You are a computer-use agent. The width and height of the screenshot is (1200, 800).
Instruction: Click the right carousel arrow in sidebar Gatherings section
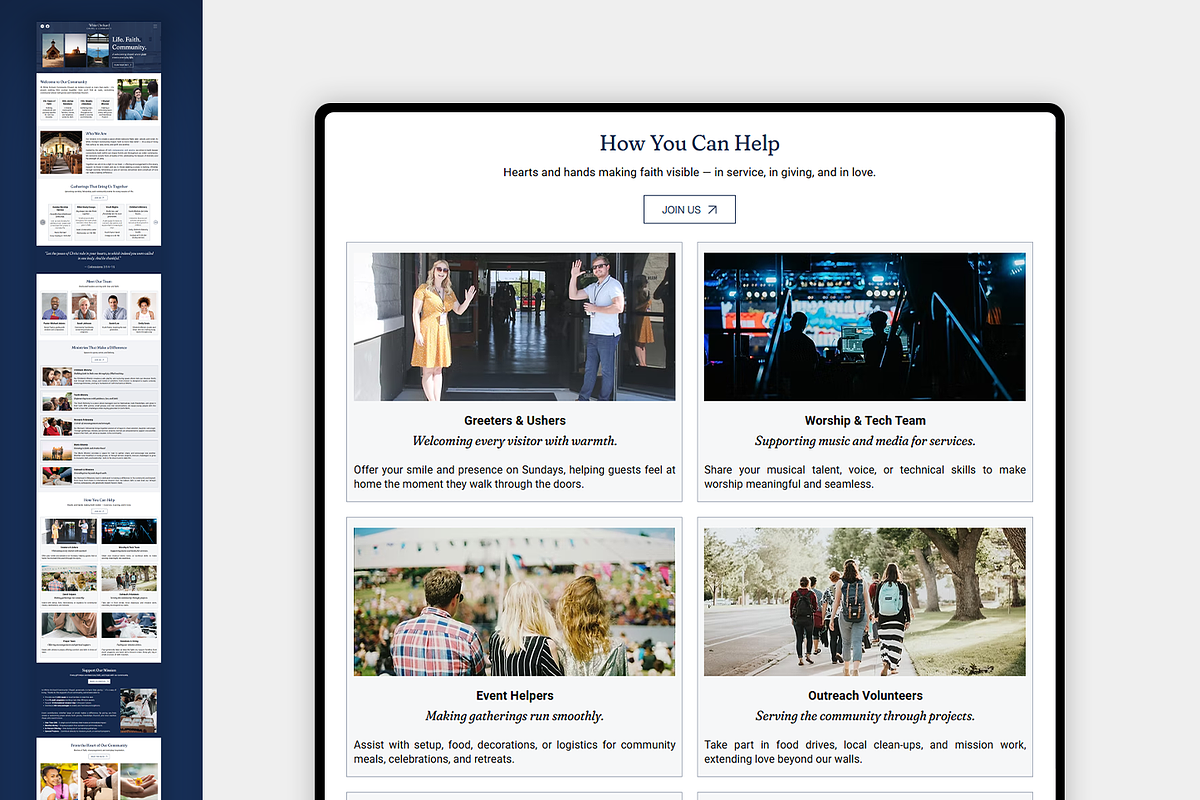pos(155,222)
